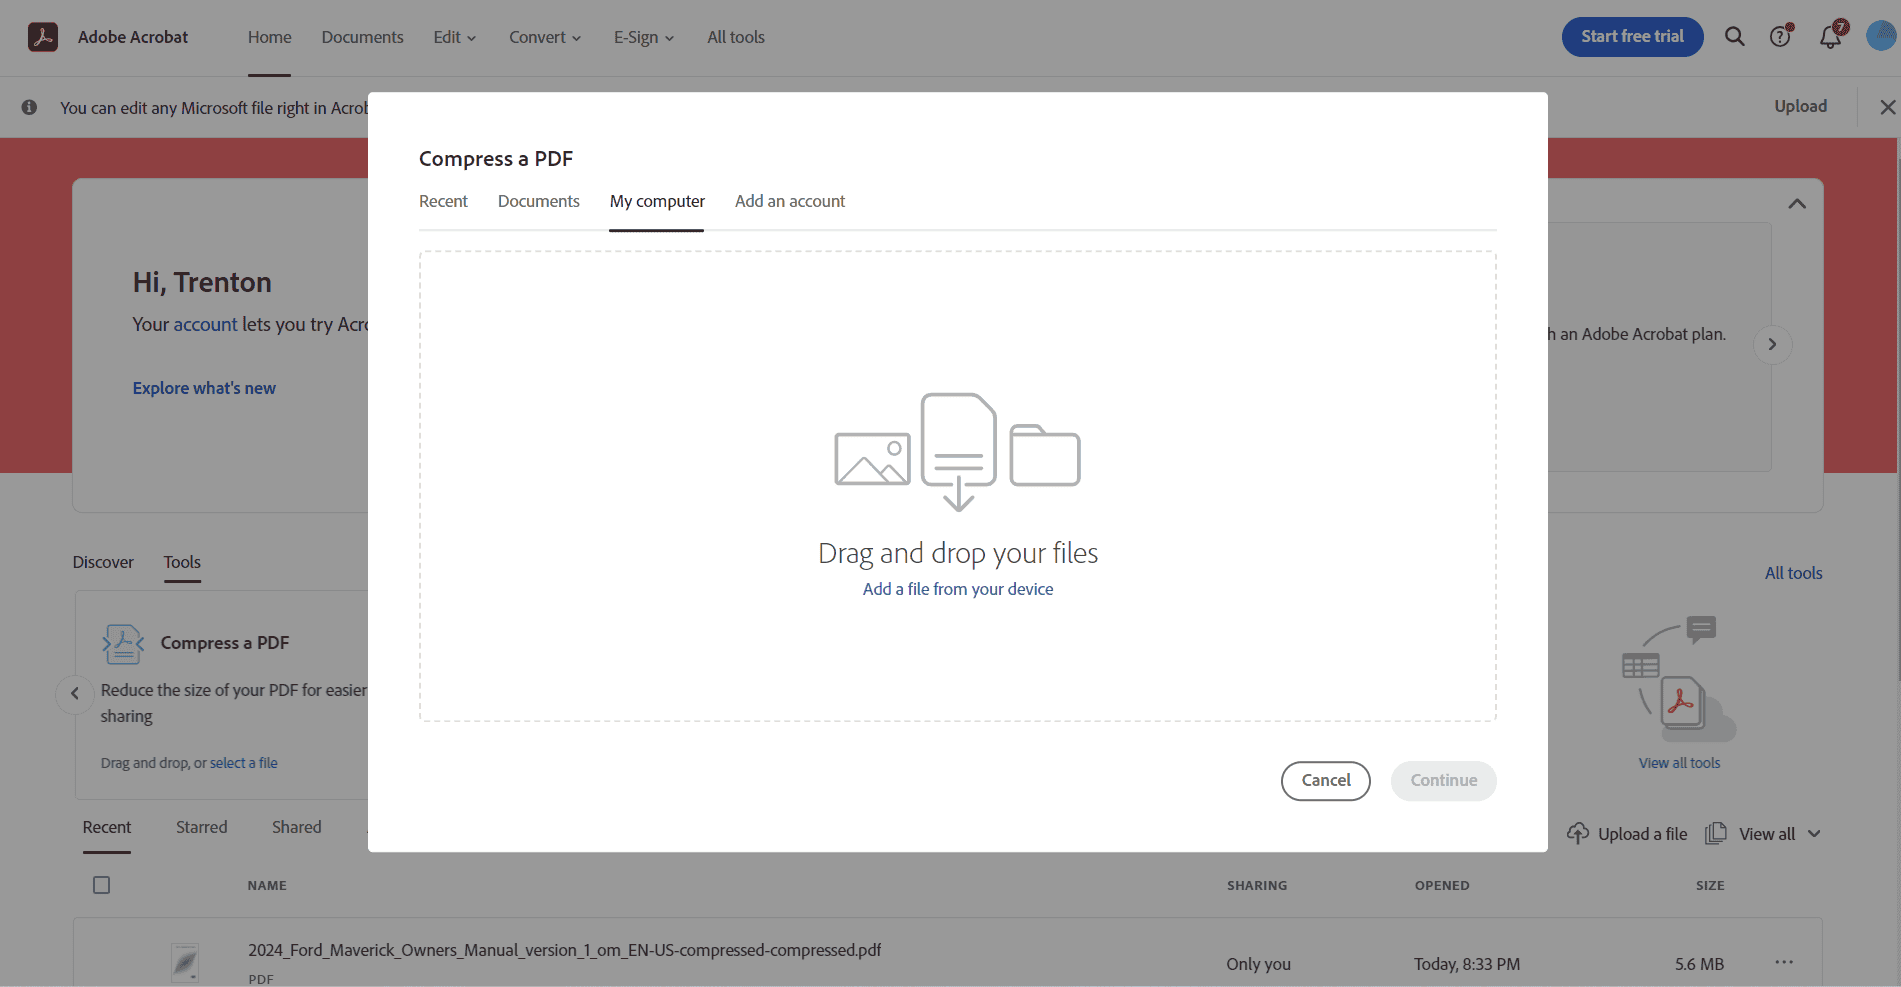Screen dimensions: 1901x987
Task: Sort by the SIZE column header
Action: 1710,886
